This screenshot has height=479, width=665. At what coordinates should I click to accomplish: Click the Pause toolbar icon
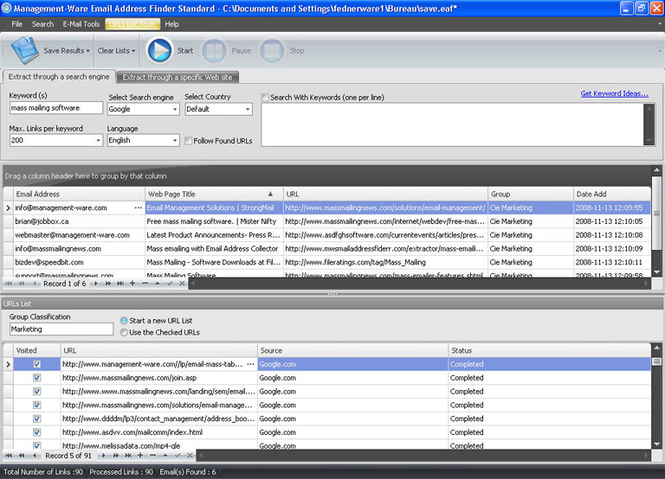click(x=214, y=51)
